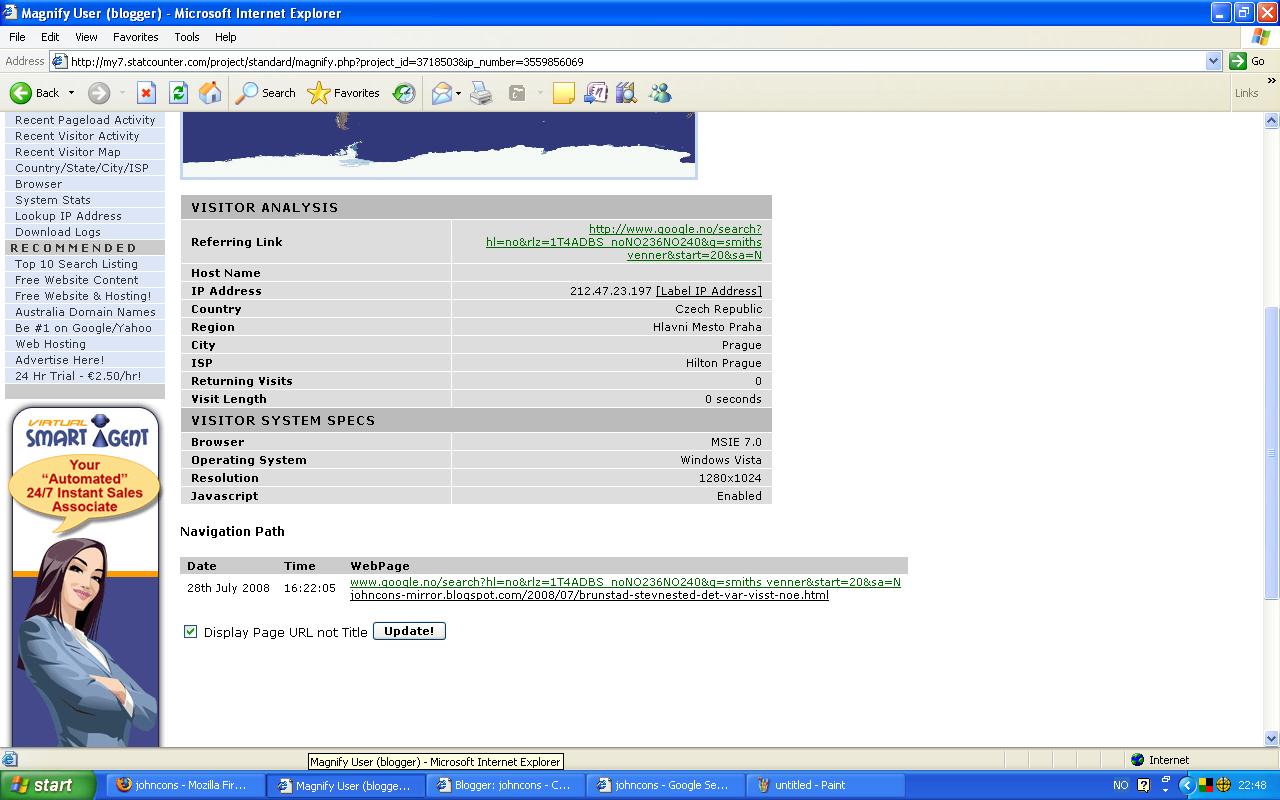
Task: Click the yellow note toolbar icon
Action: coord(564,93)
